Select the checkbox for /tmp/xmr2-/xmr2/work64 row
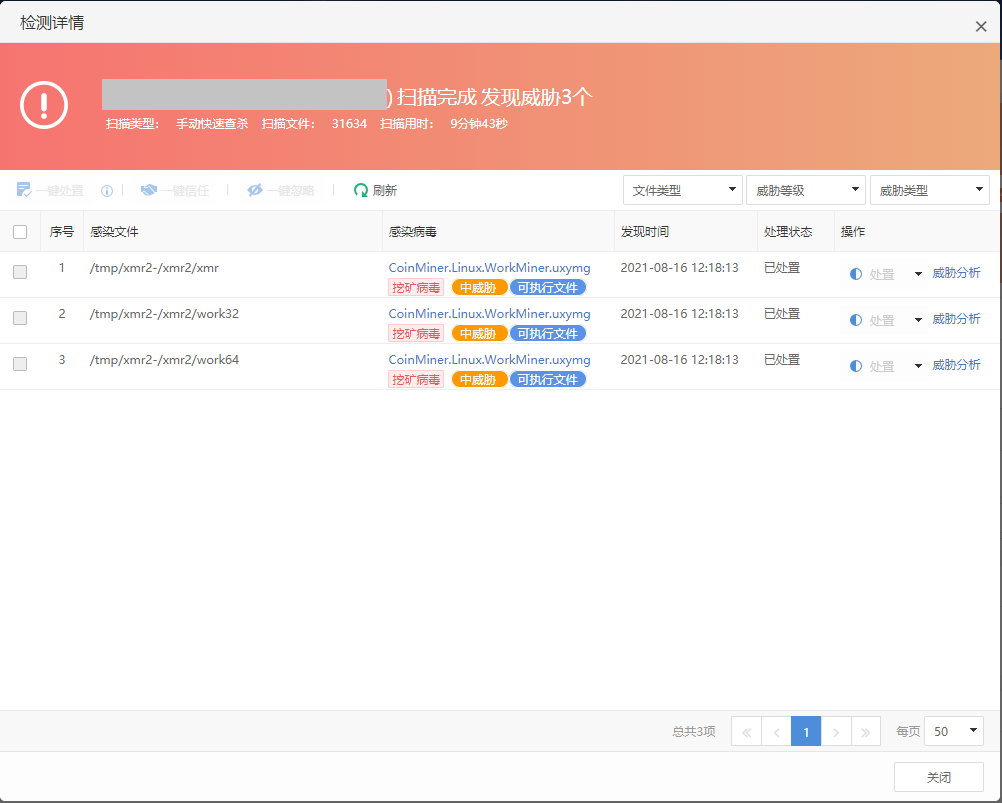This screenshot has width=1002, height=803. point(20,364)
